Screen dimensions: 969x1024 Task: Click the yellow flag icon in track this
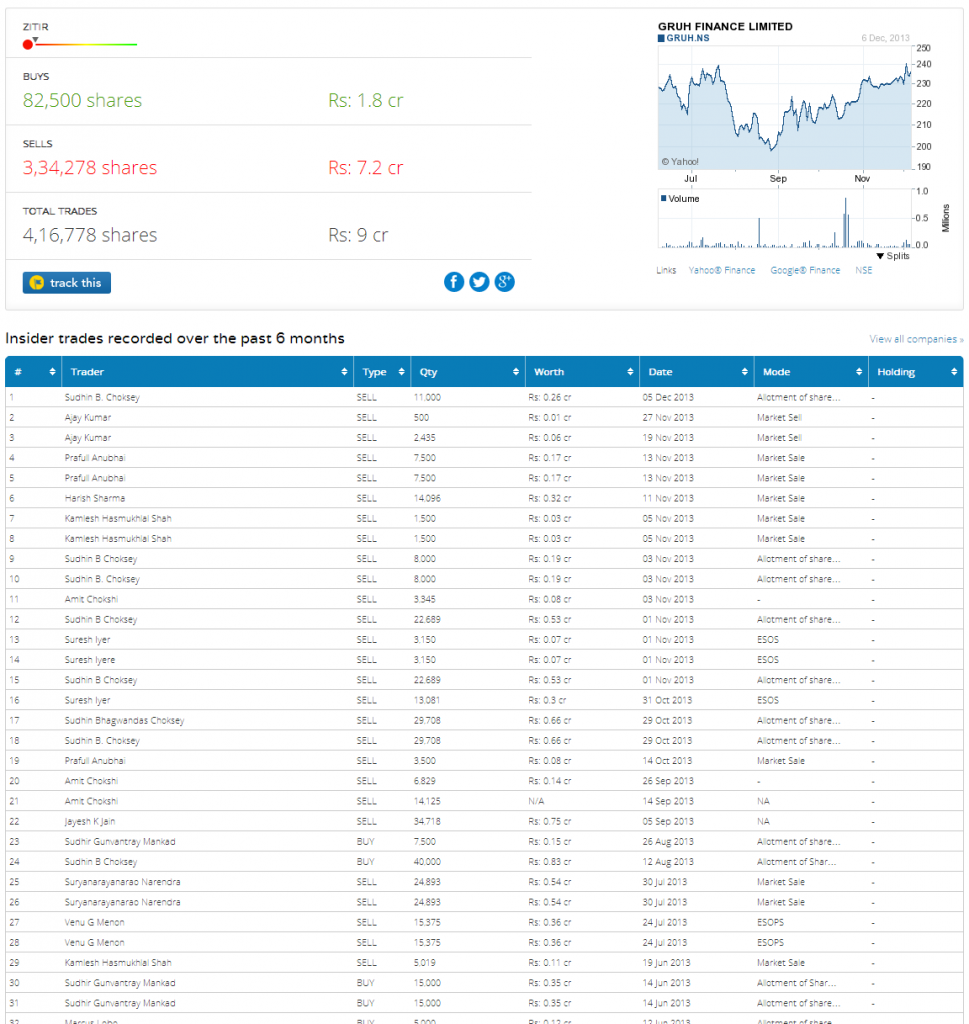pyautogui.click(x=37, y=283)
